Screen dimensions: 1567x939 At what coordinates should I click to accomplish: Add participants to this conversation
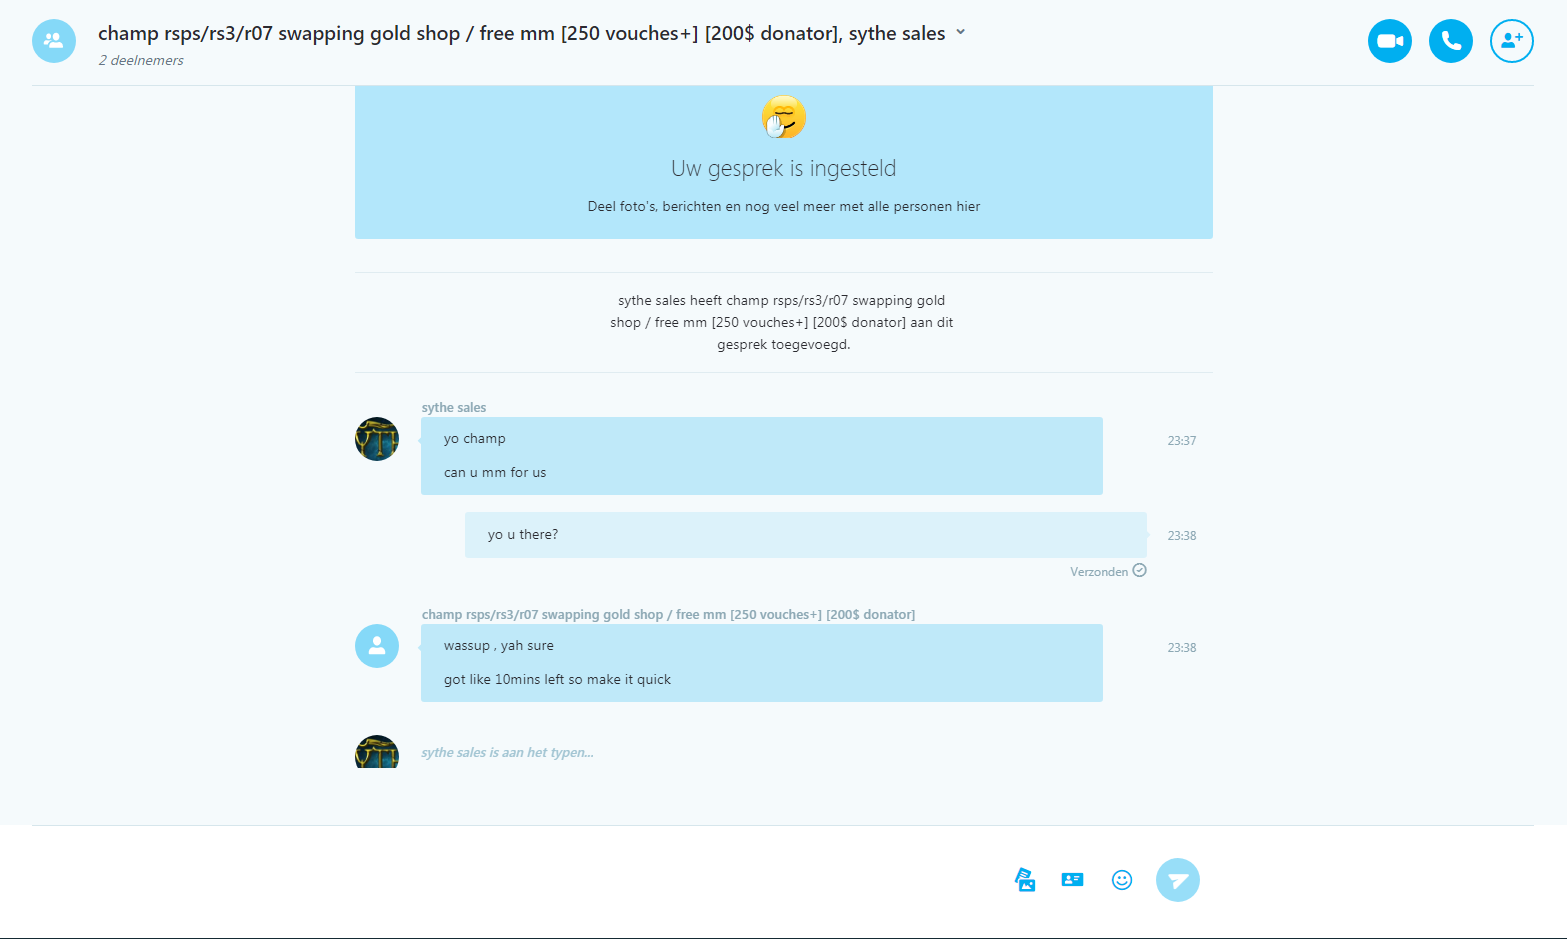pos(1511,41)
